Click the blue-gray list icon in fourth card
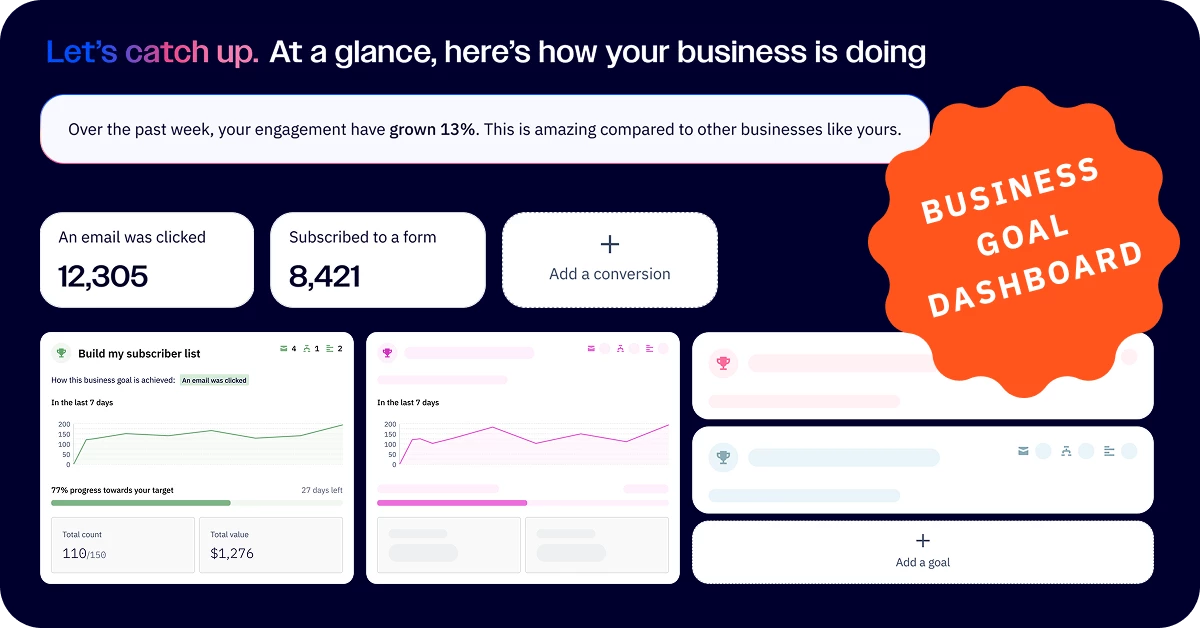The height and width of the screenshot is (628, 1200). 1109,451
